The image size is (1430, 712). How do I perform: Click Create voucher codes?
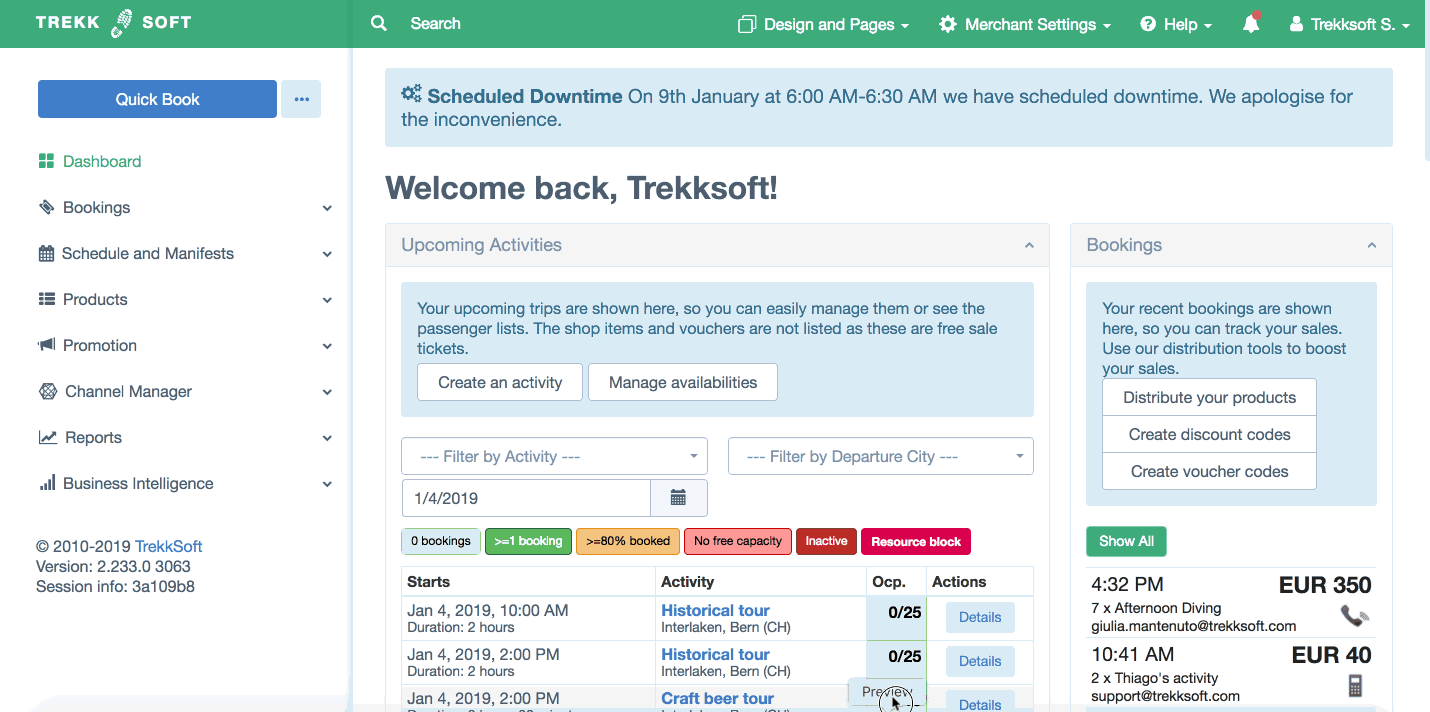click(1209, 471)
